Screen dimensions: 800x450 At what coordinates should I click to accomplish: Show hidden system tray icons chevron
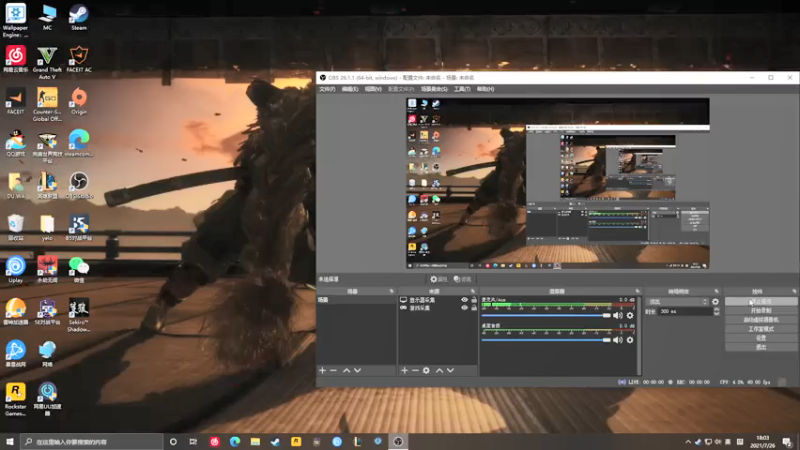(687, 442)
